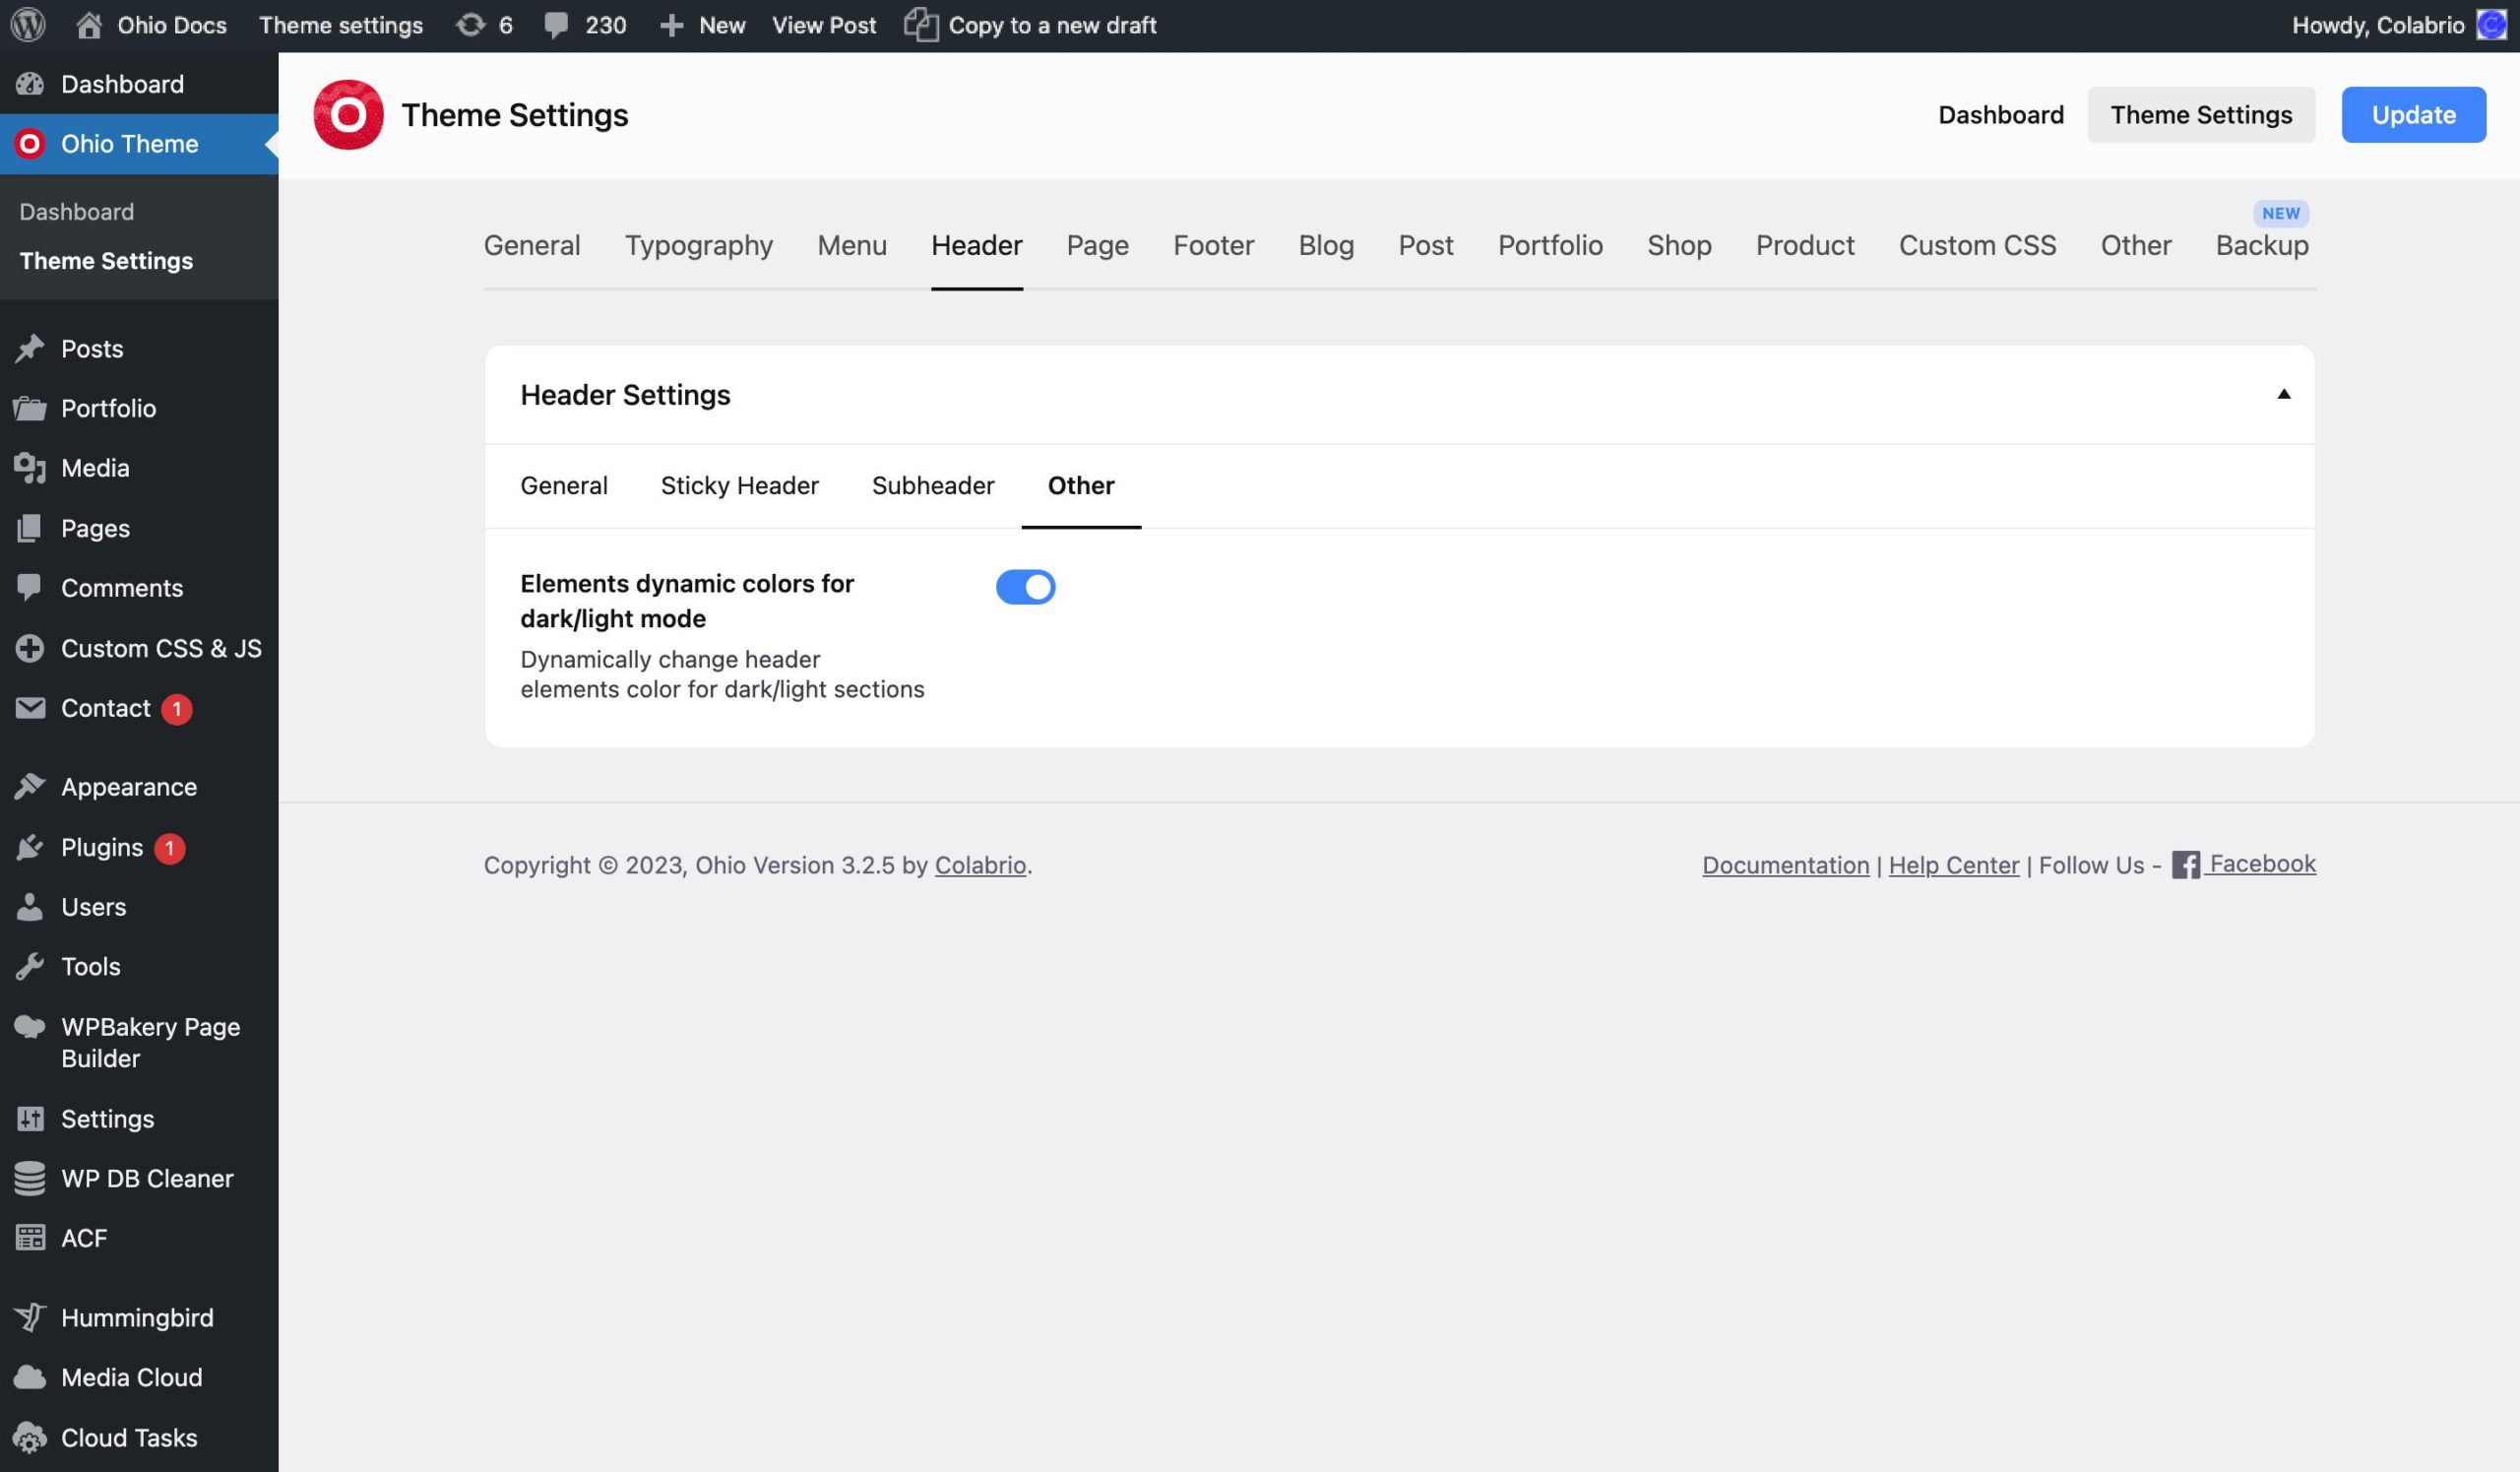Click the Ohio Docs site name
The width and height of the screenshot is (2520, 1472).
click(172, 25)
